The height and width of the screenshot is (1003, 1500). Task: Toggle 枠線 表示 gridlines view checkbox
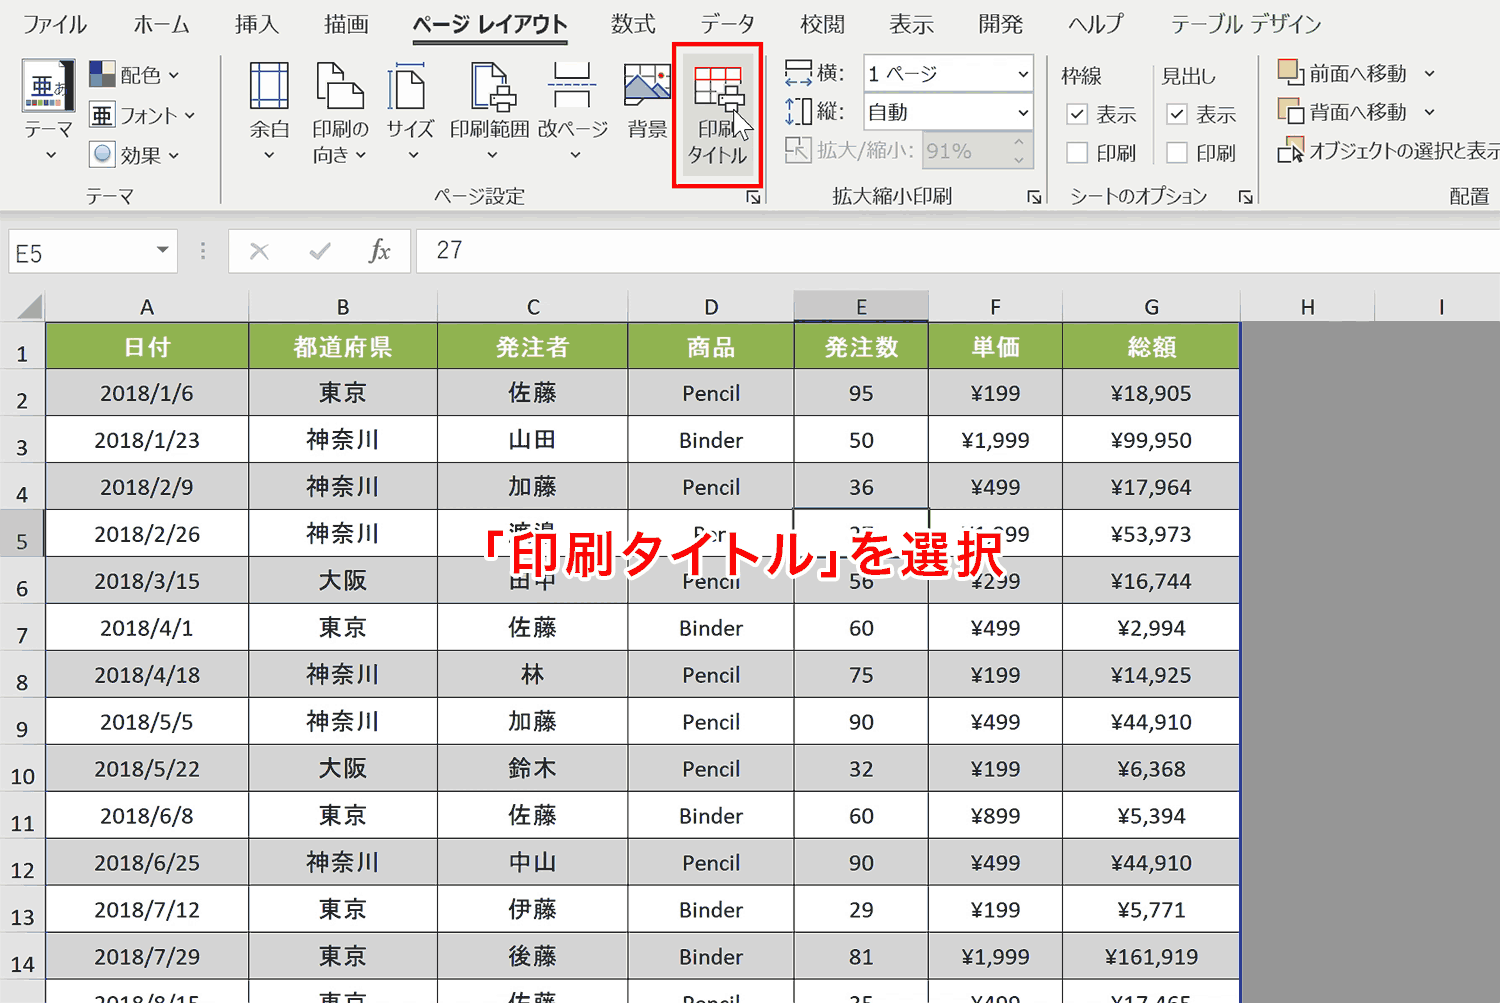coord(1077,114)
